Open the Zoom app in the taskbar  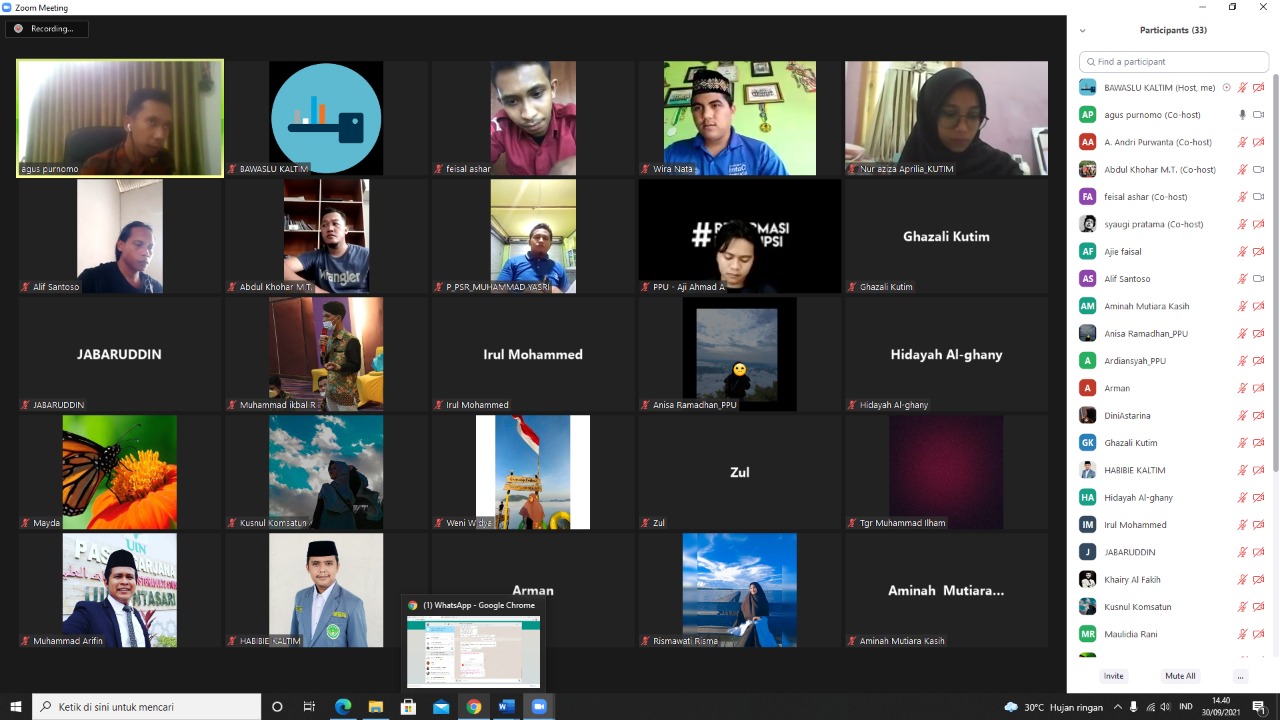coord(539,707)
